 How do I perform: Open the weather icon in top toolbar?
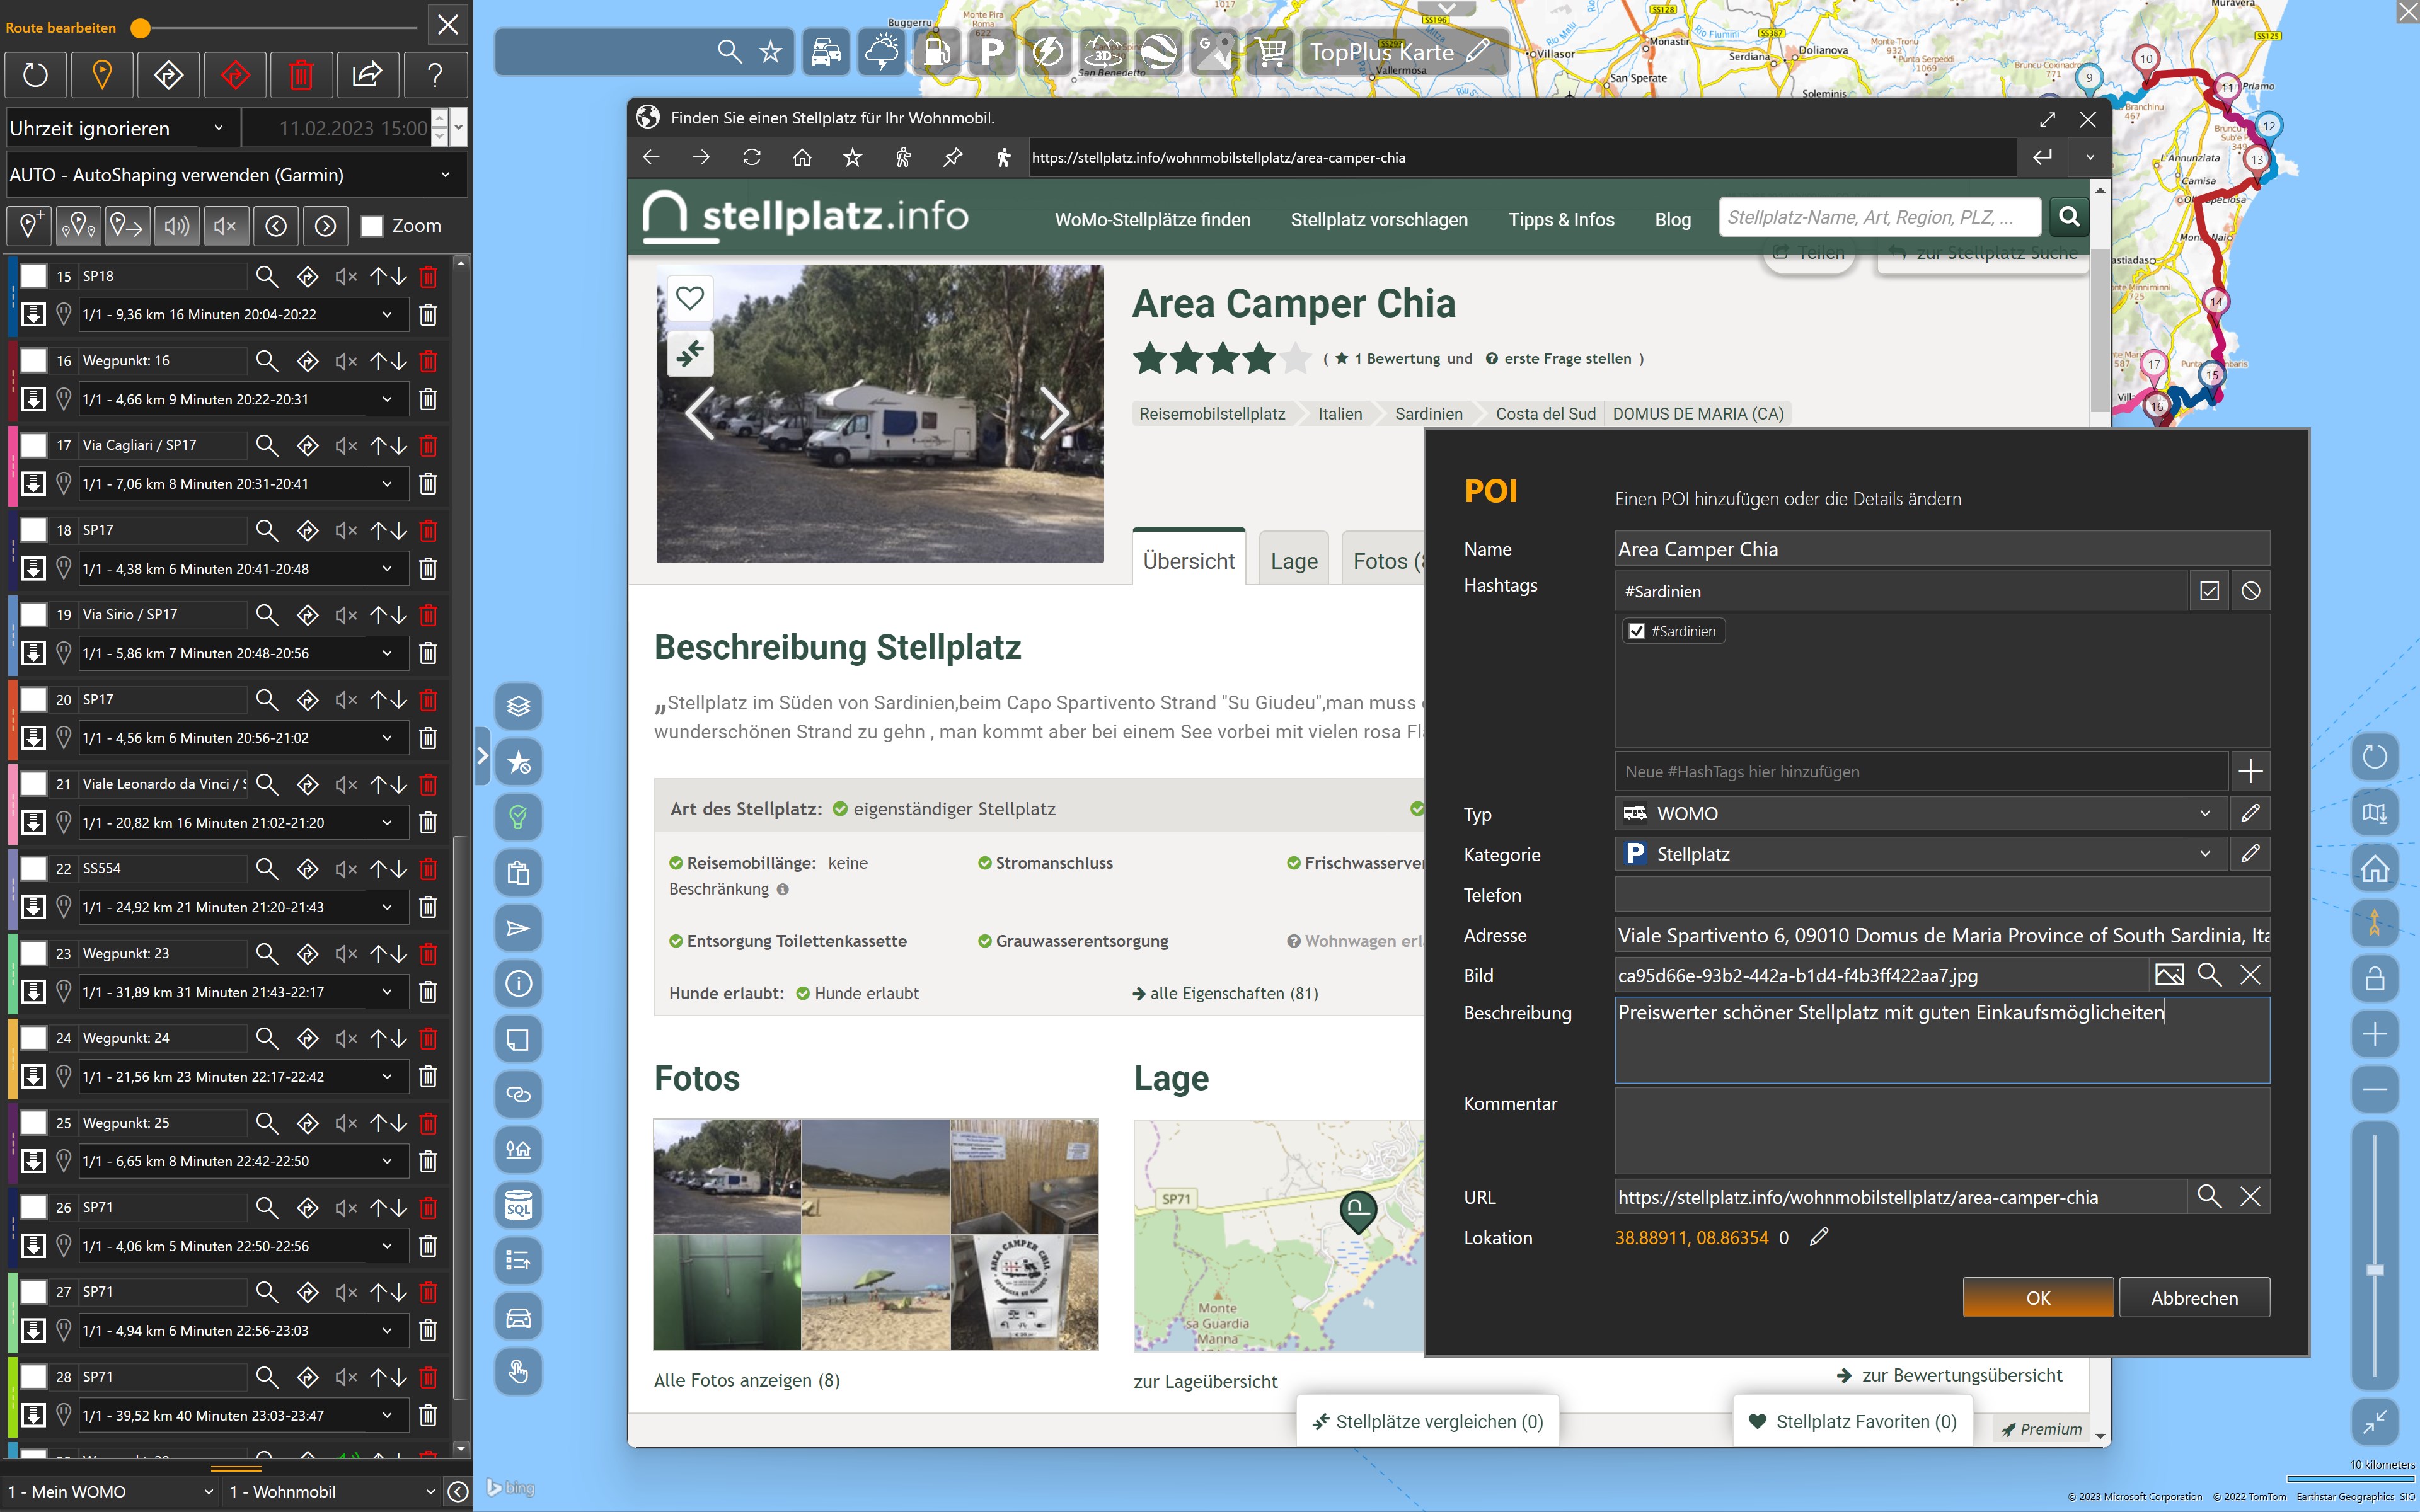click(881, 52)
